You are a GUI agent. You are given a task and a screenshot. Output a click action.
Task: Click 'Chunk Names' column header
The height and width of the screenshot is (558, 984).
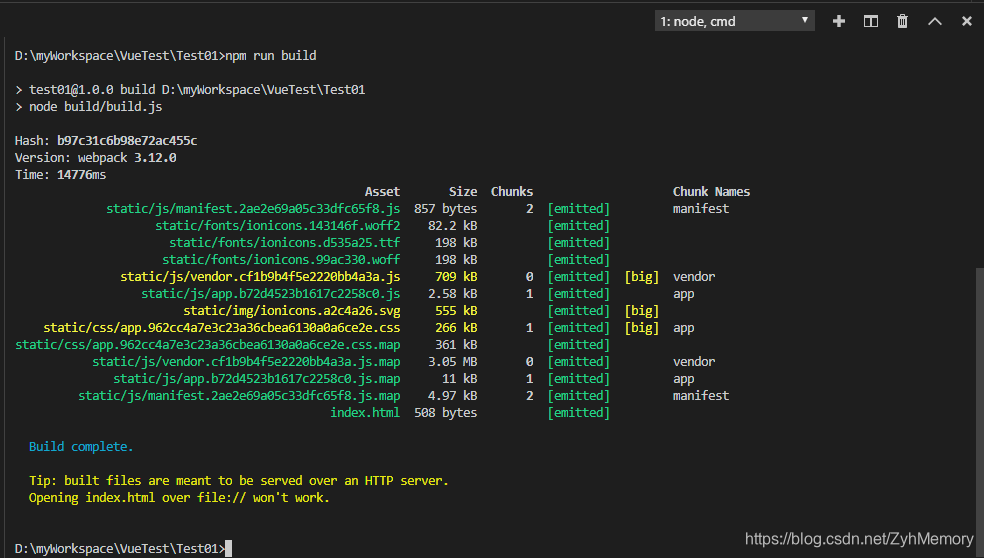(x=712, y=191)
